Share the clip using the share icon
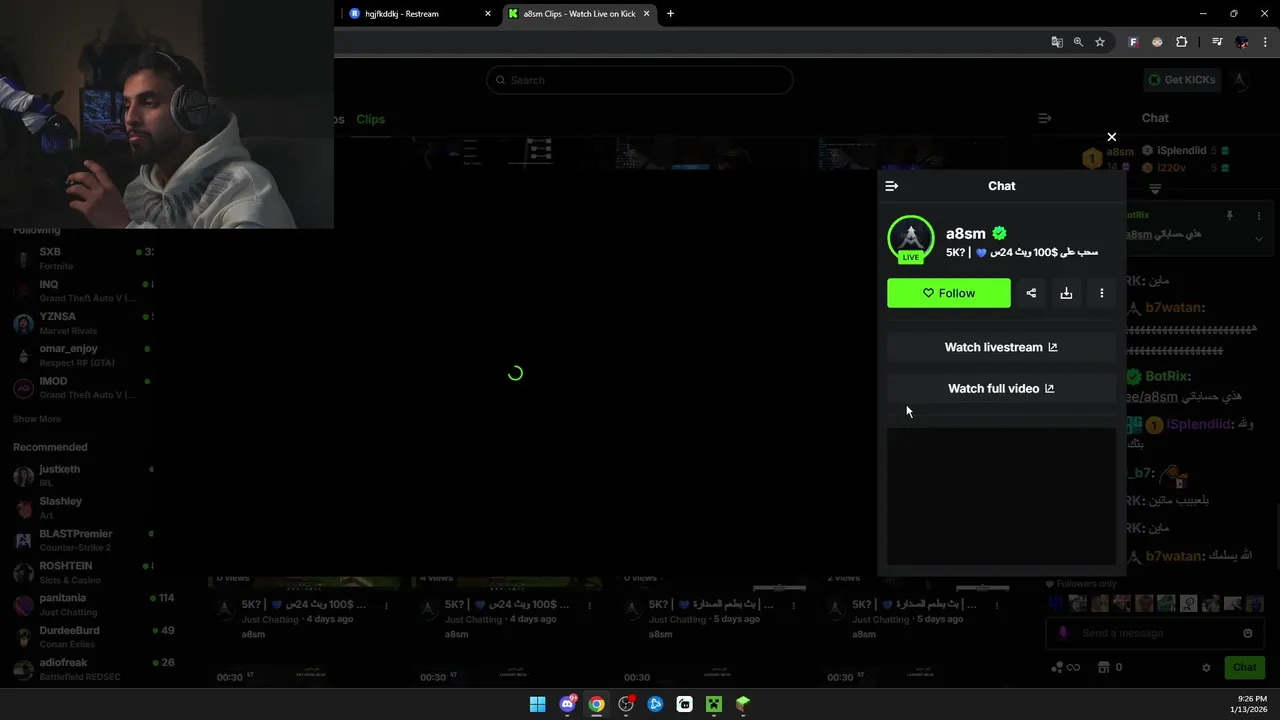The height and width of the screenshot is (720, 1280). pos(1031,293)
